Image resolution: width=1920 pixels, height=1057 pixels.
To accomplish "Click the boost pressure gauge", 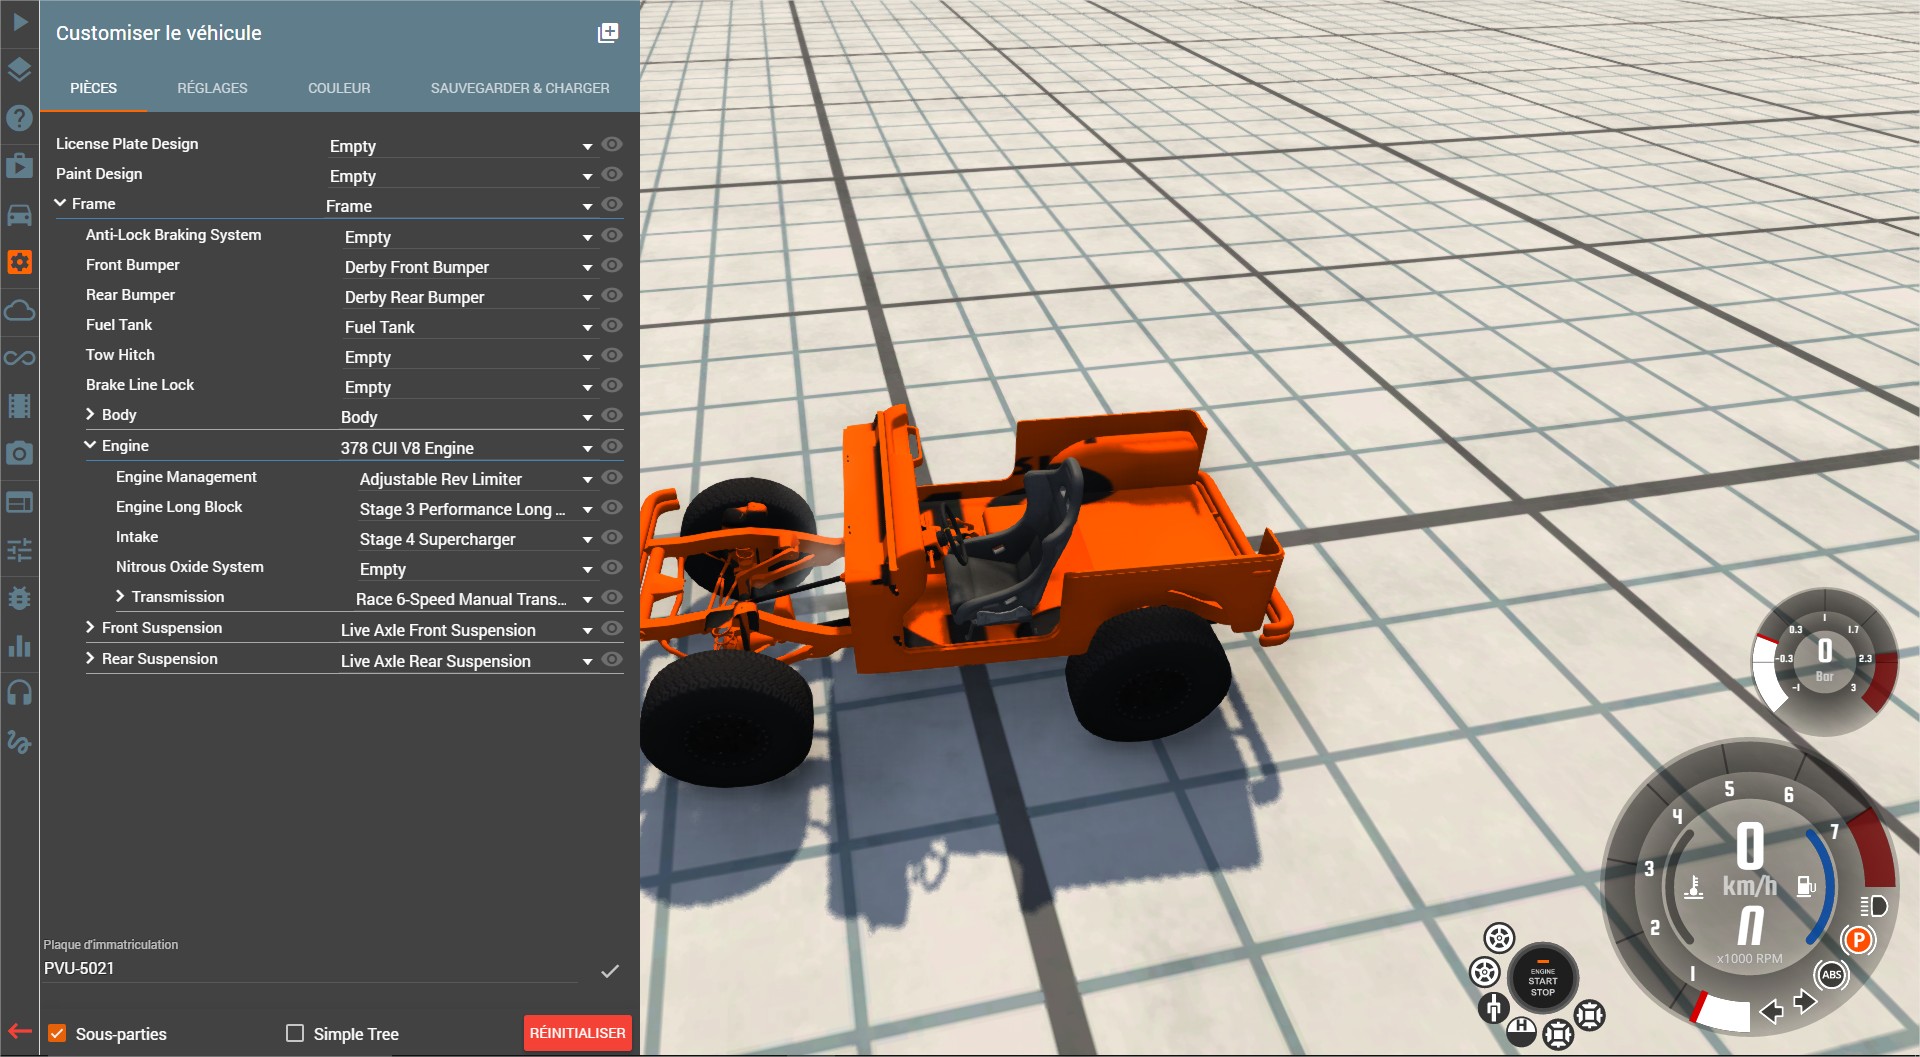I will coord(1824,661).
